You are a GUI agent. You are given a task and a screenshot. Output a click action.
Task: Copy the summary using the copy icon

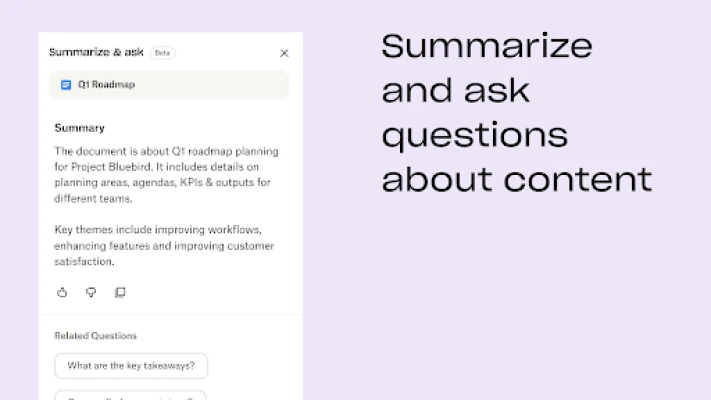[120, 293]
